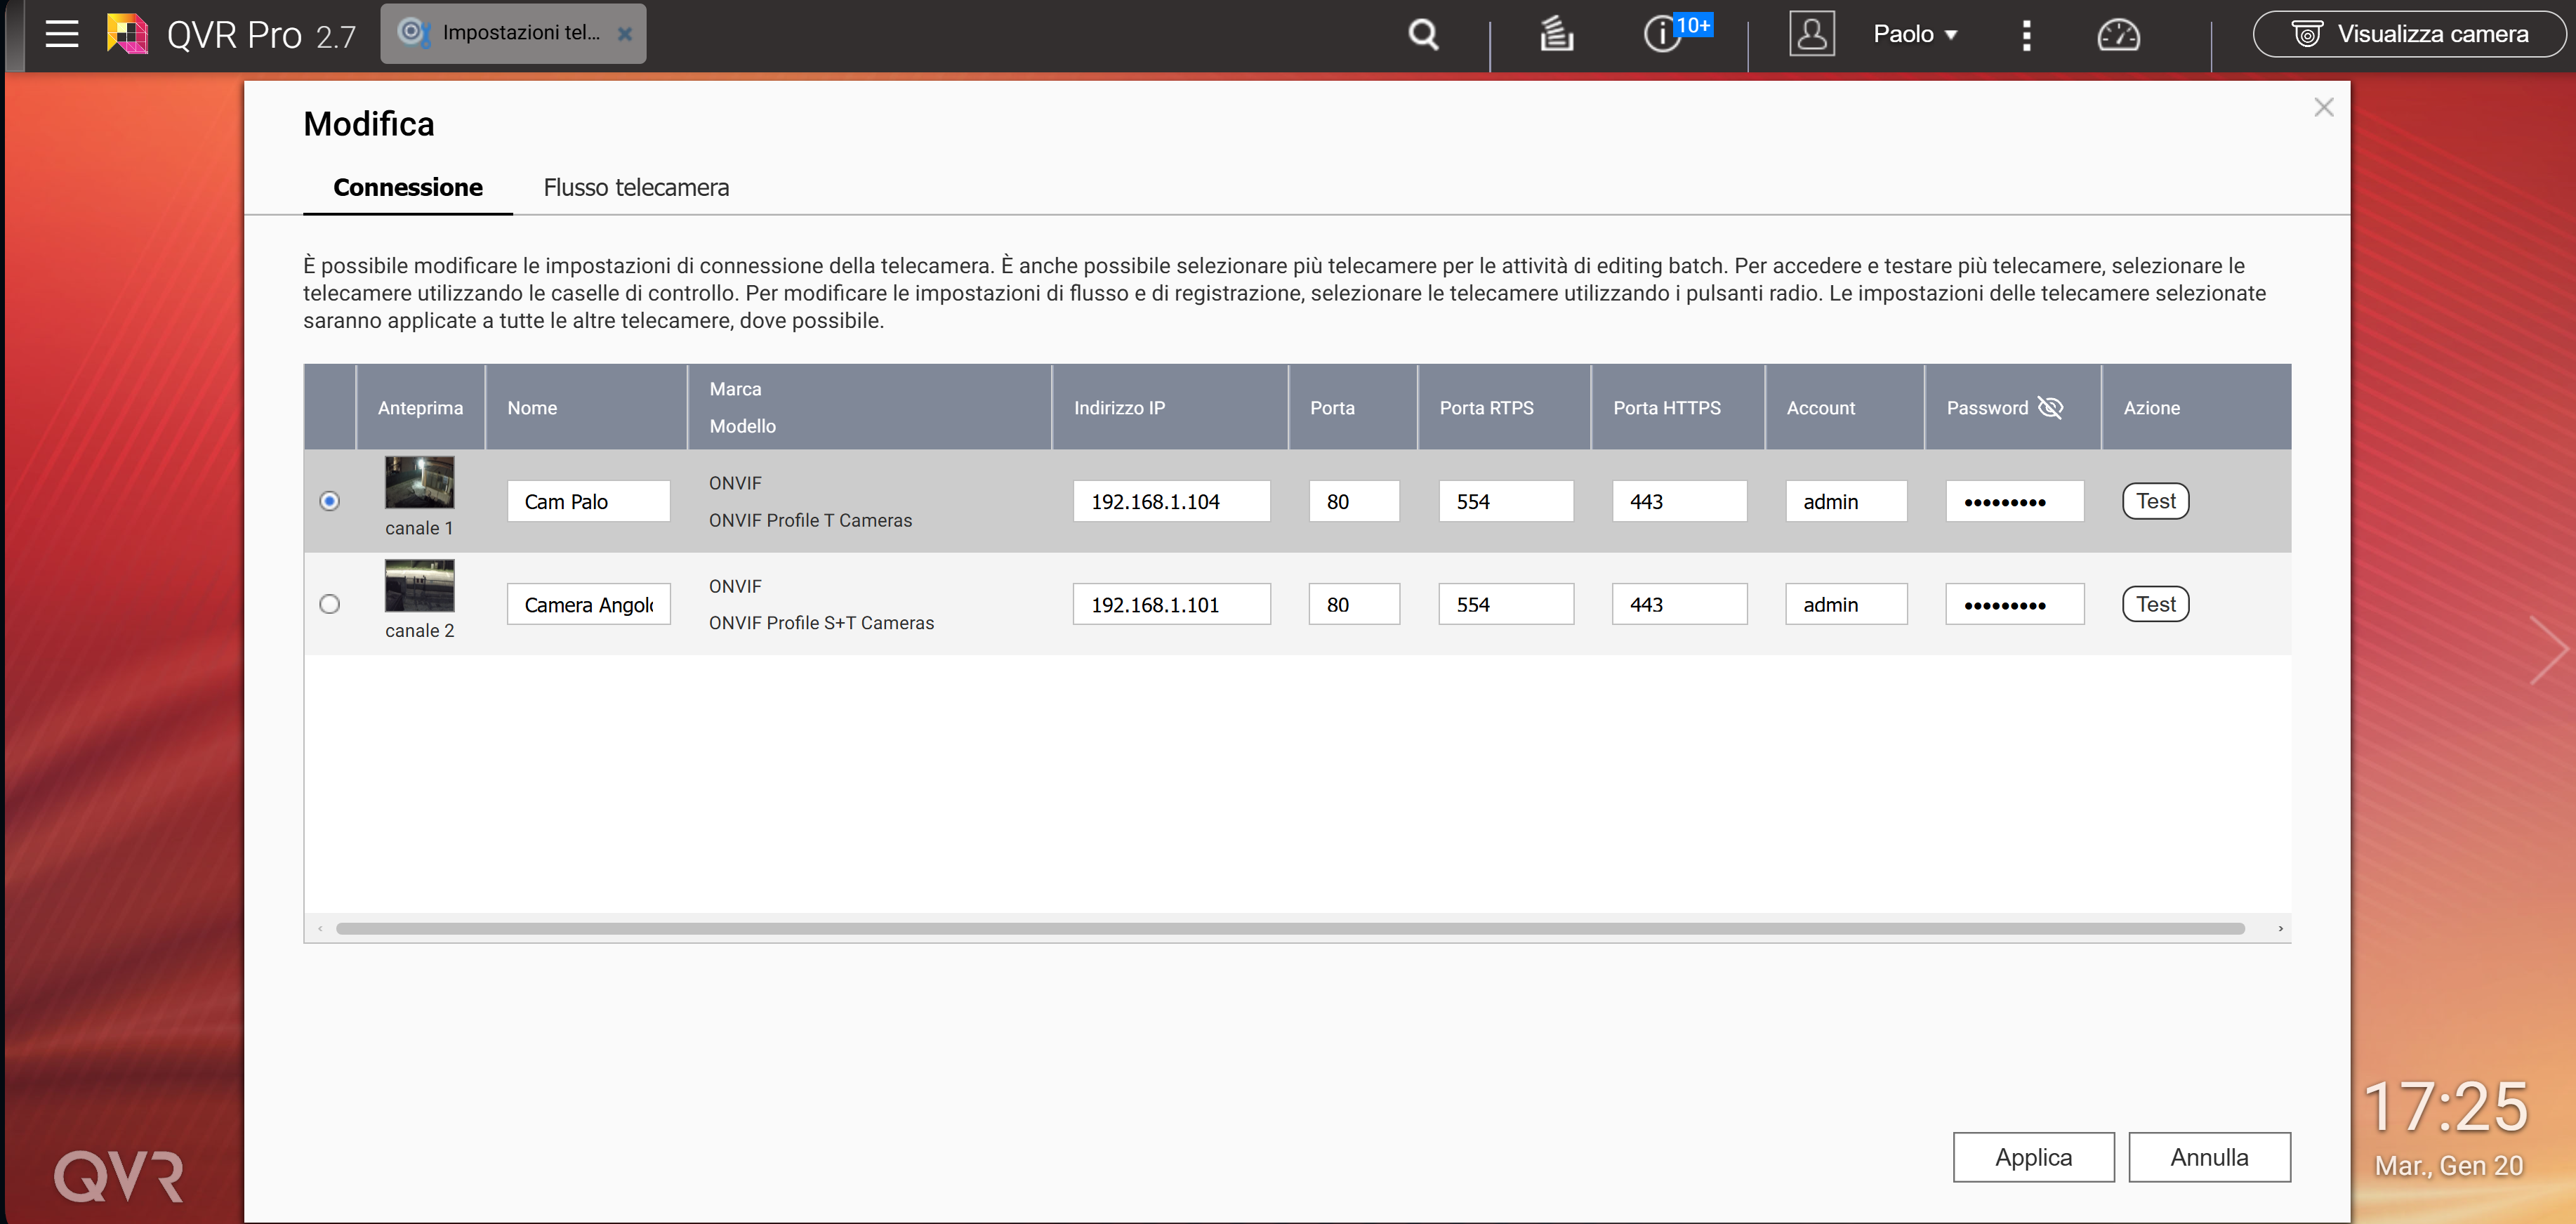The image size is (2576, 1224).
Task: Switch to the Flusso telecamera tab
Action: [x=636, y=188]
